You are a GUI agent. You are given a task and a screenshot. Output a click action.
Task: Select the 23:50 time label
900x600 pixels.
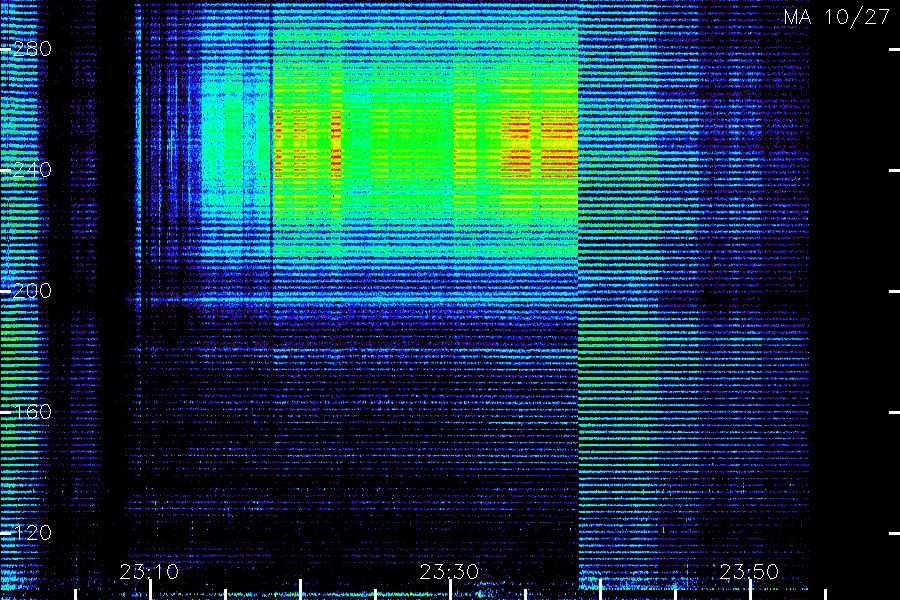(749, 572)
